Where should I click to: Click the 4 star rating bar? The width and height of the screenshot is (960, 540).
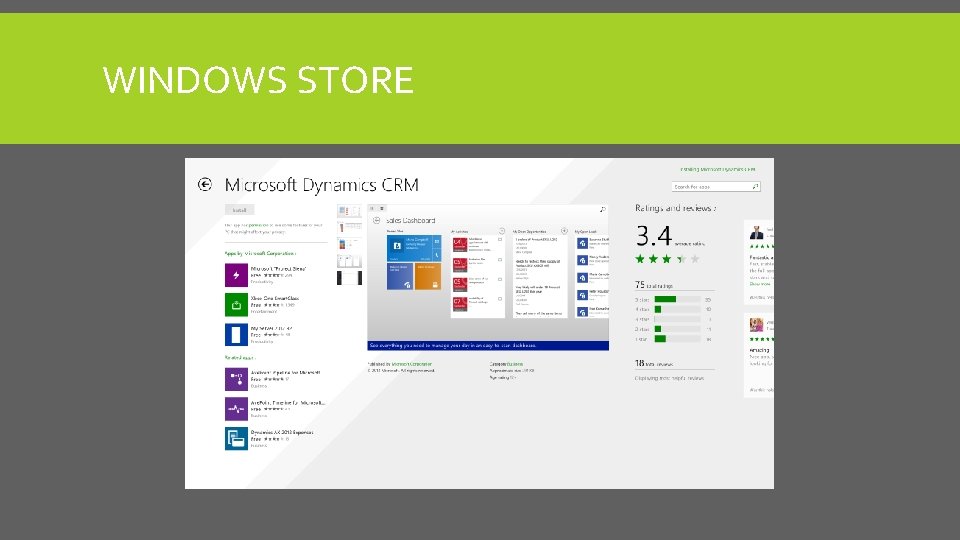677,309
